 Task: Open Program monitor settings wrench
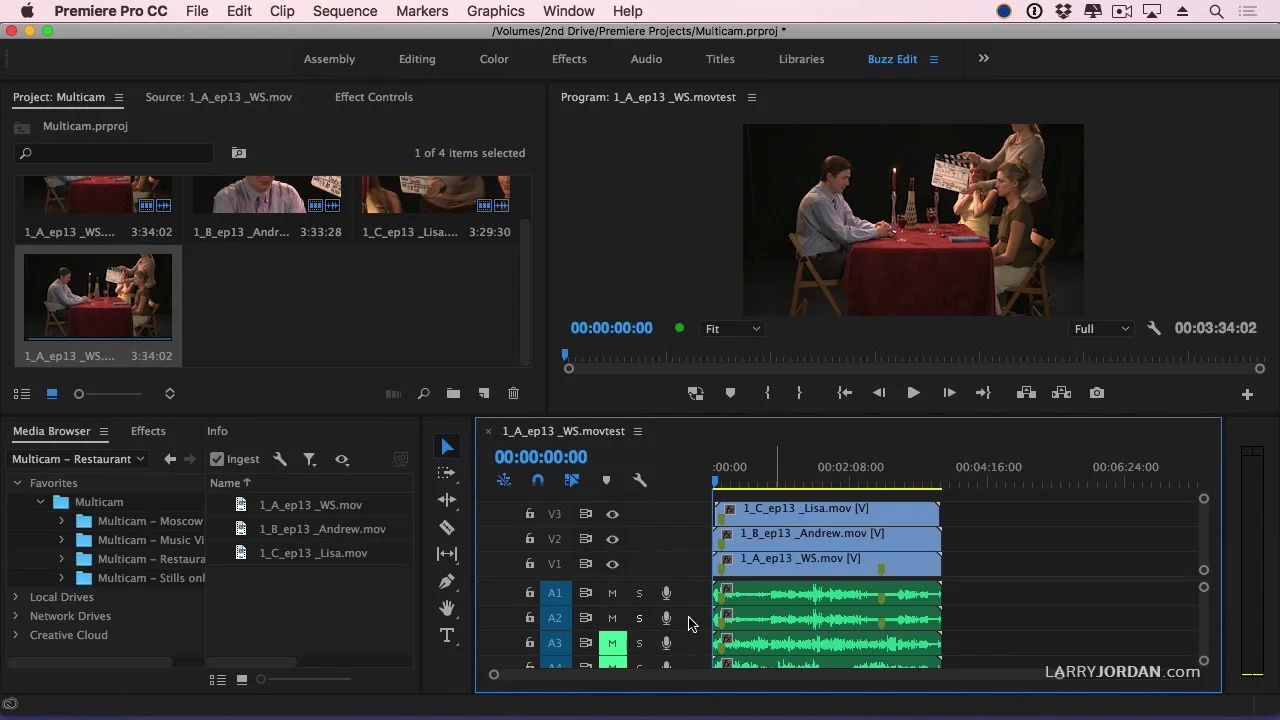click(x=1154, y=328)
